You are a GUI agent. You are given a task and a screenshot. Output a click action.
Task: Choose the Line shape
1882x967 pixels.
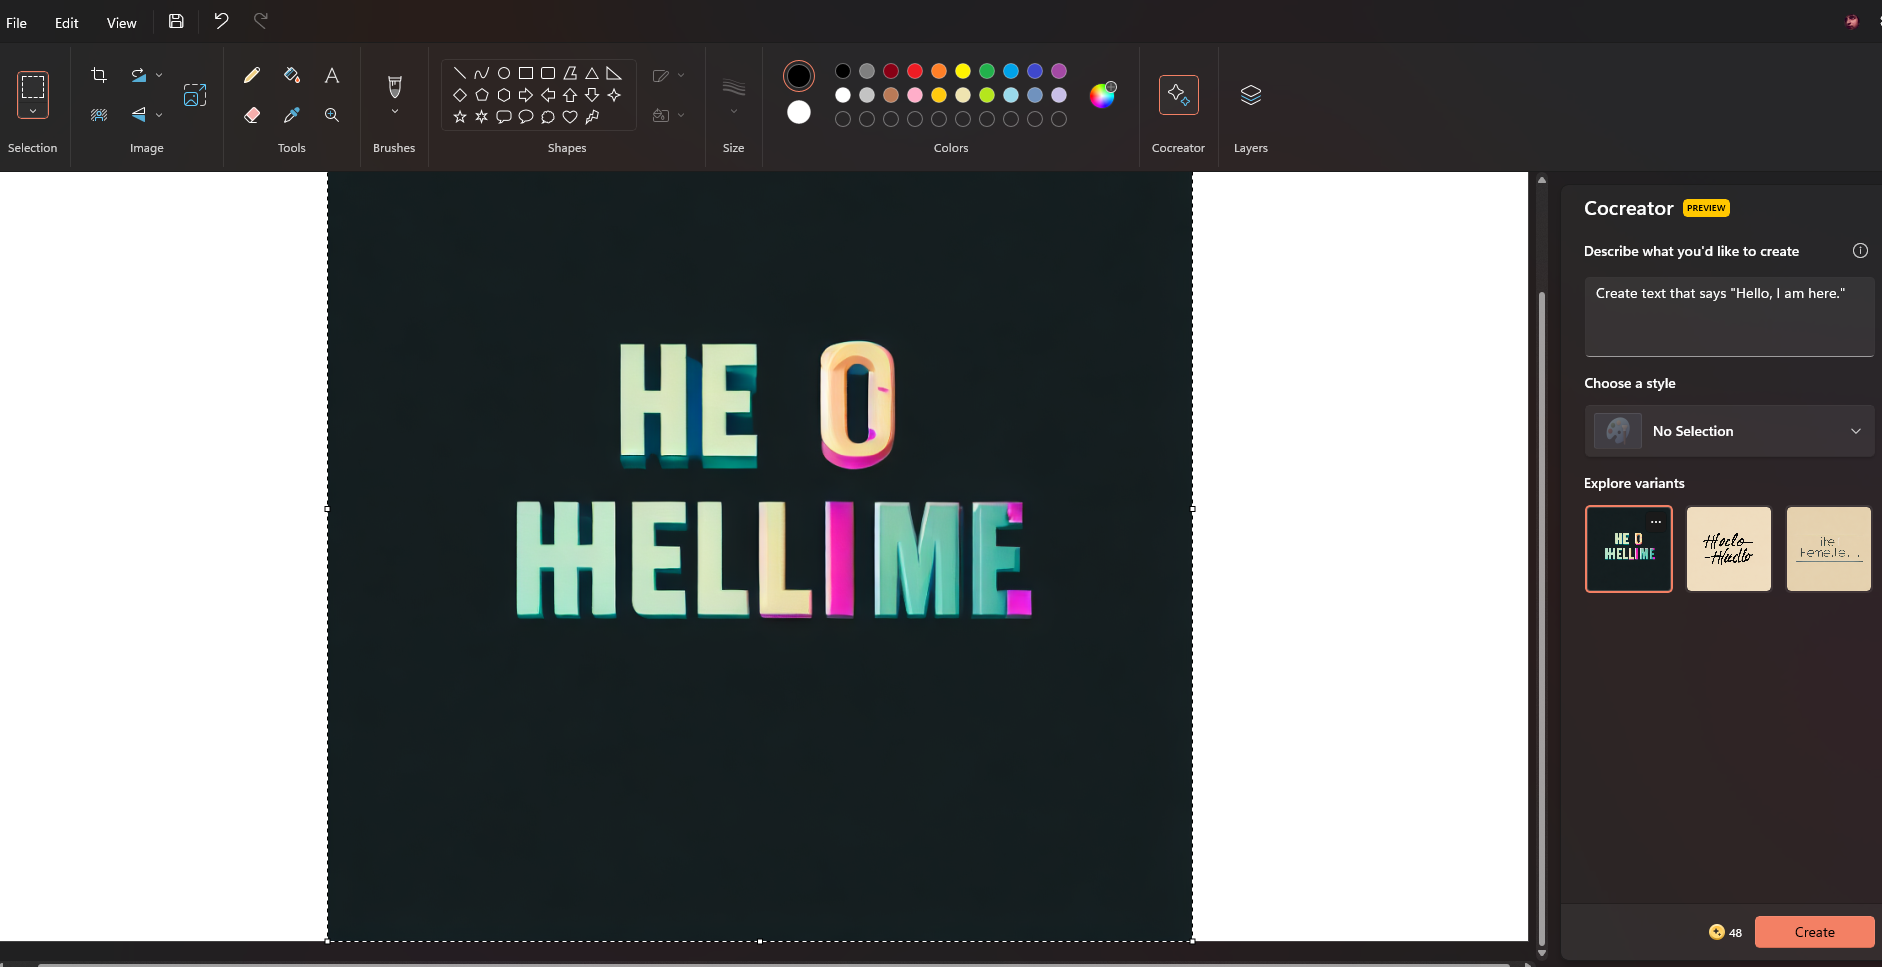tap(460, 73)
